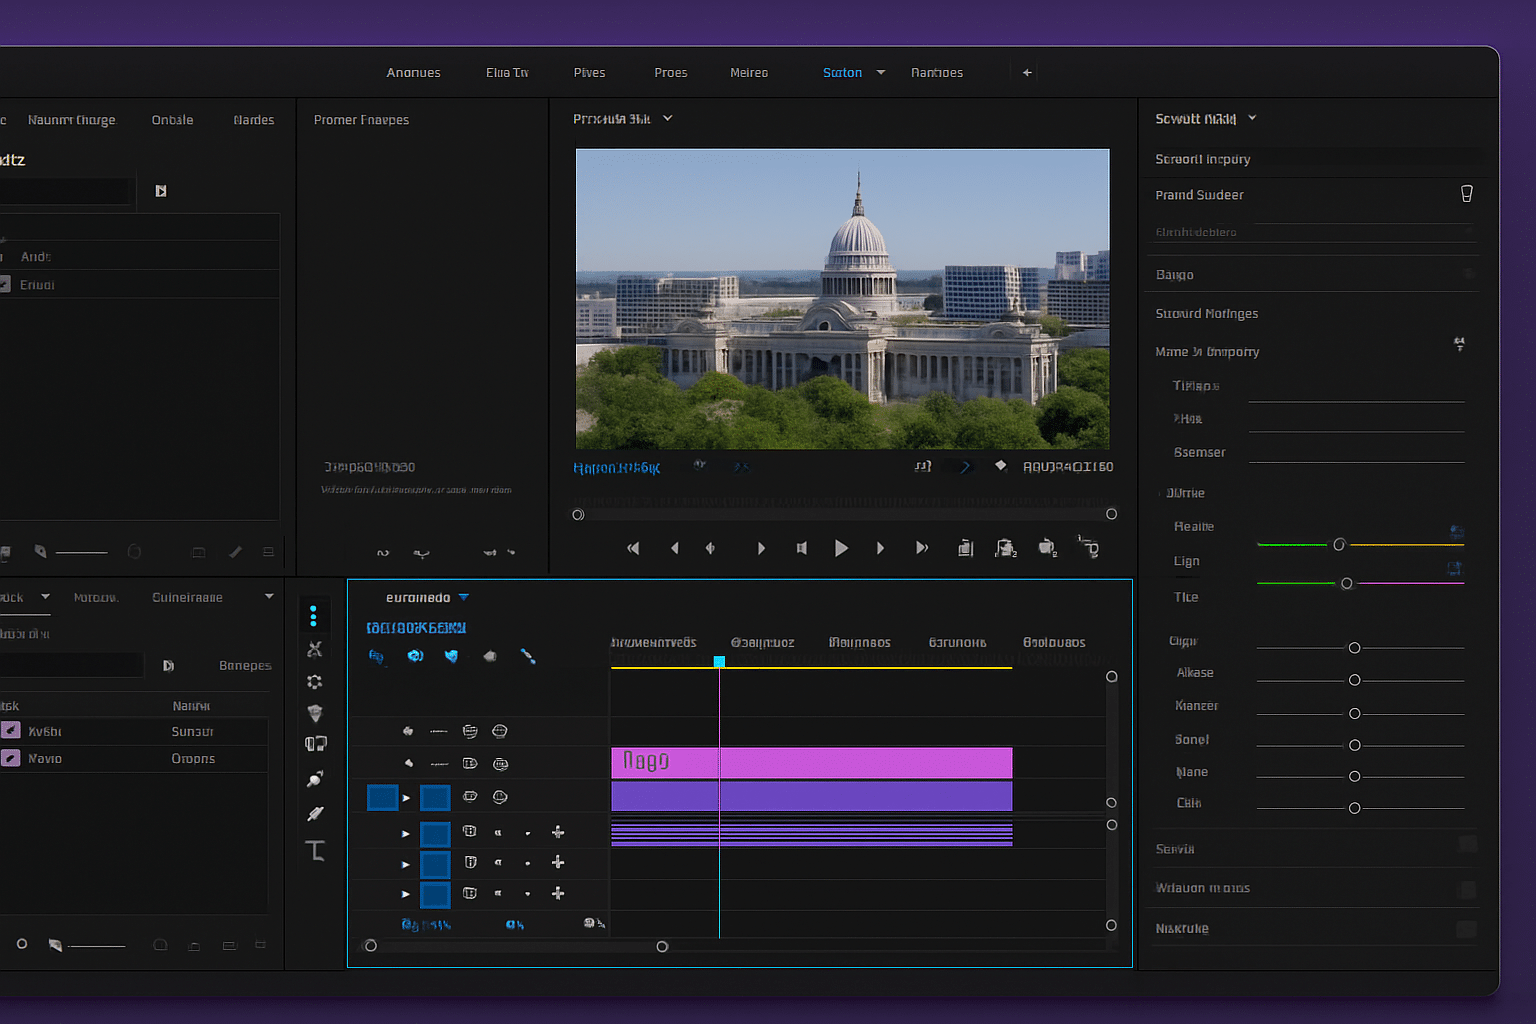Open the Brand Sudeer bucket icon
Screen dimensions: 1536x1024
click(1467, 193)
